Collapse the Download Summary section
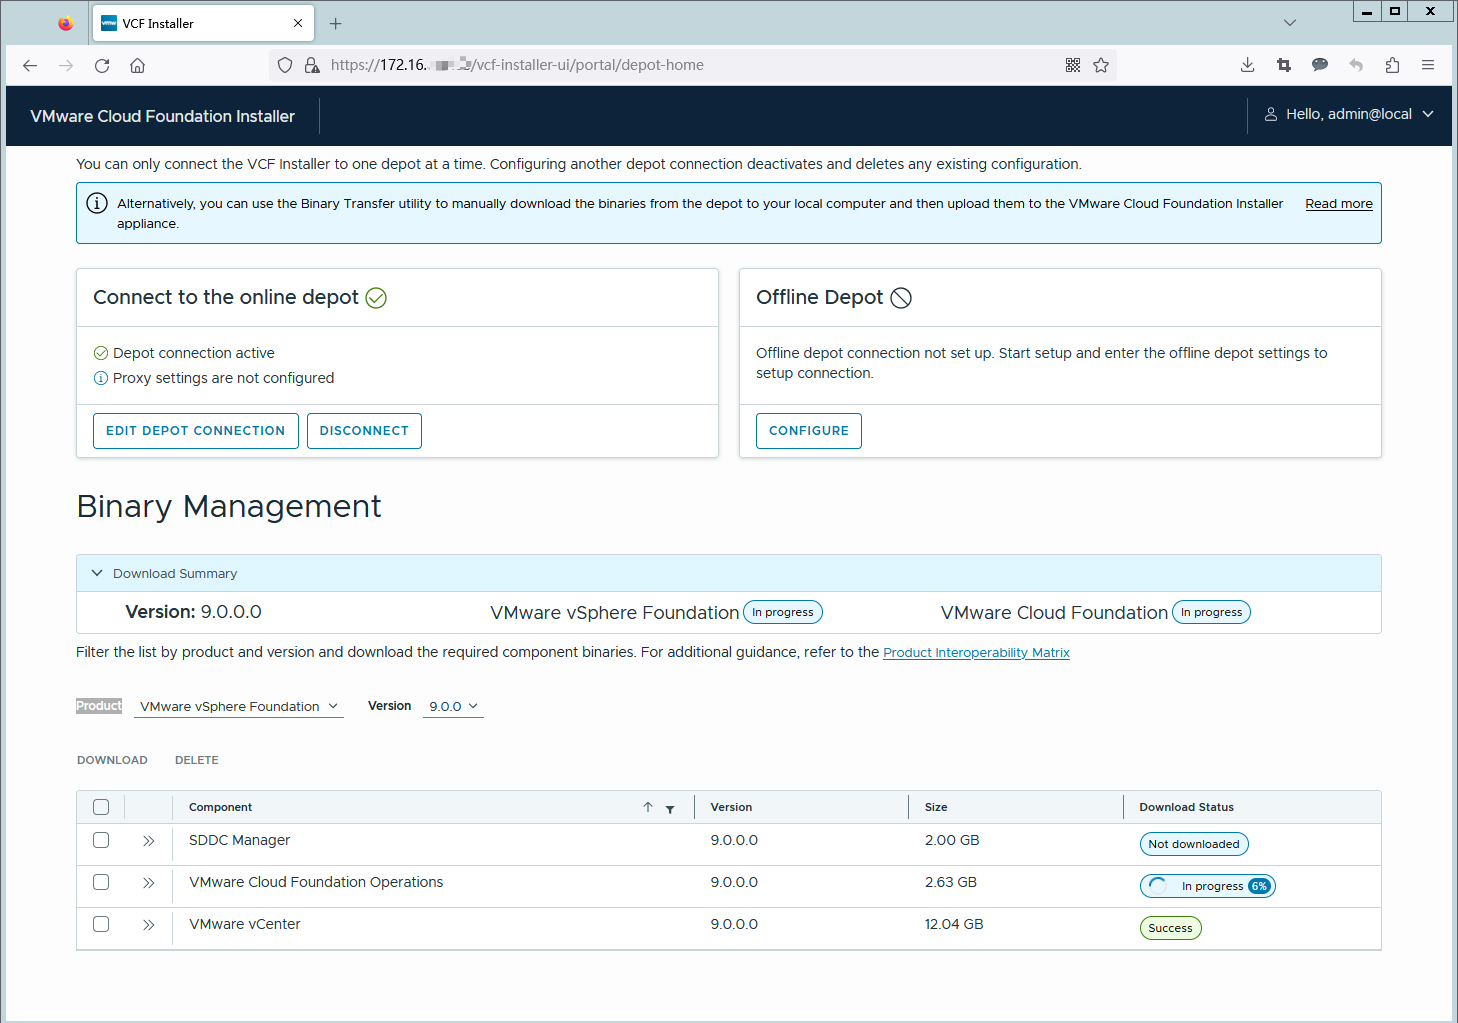This screenshot has height=1023, width=1458. point(97,573)
